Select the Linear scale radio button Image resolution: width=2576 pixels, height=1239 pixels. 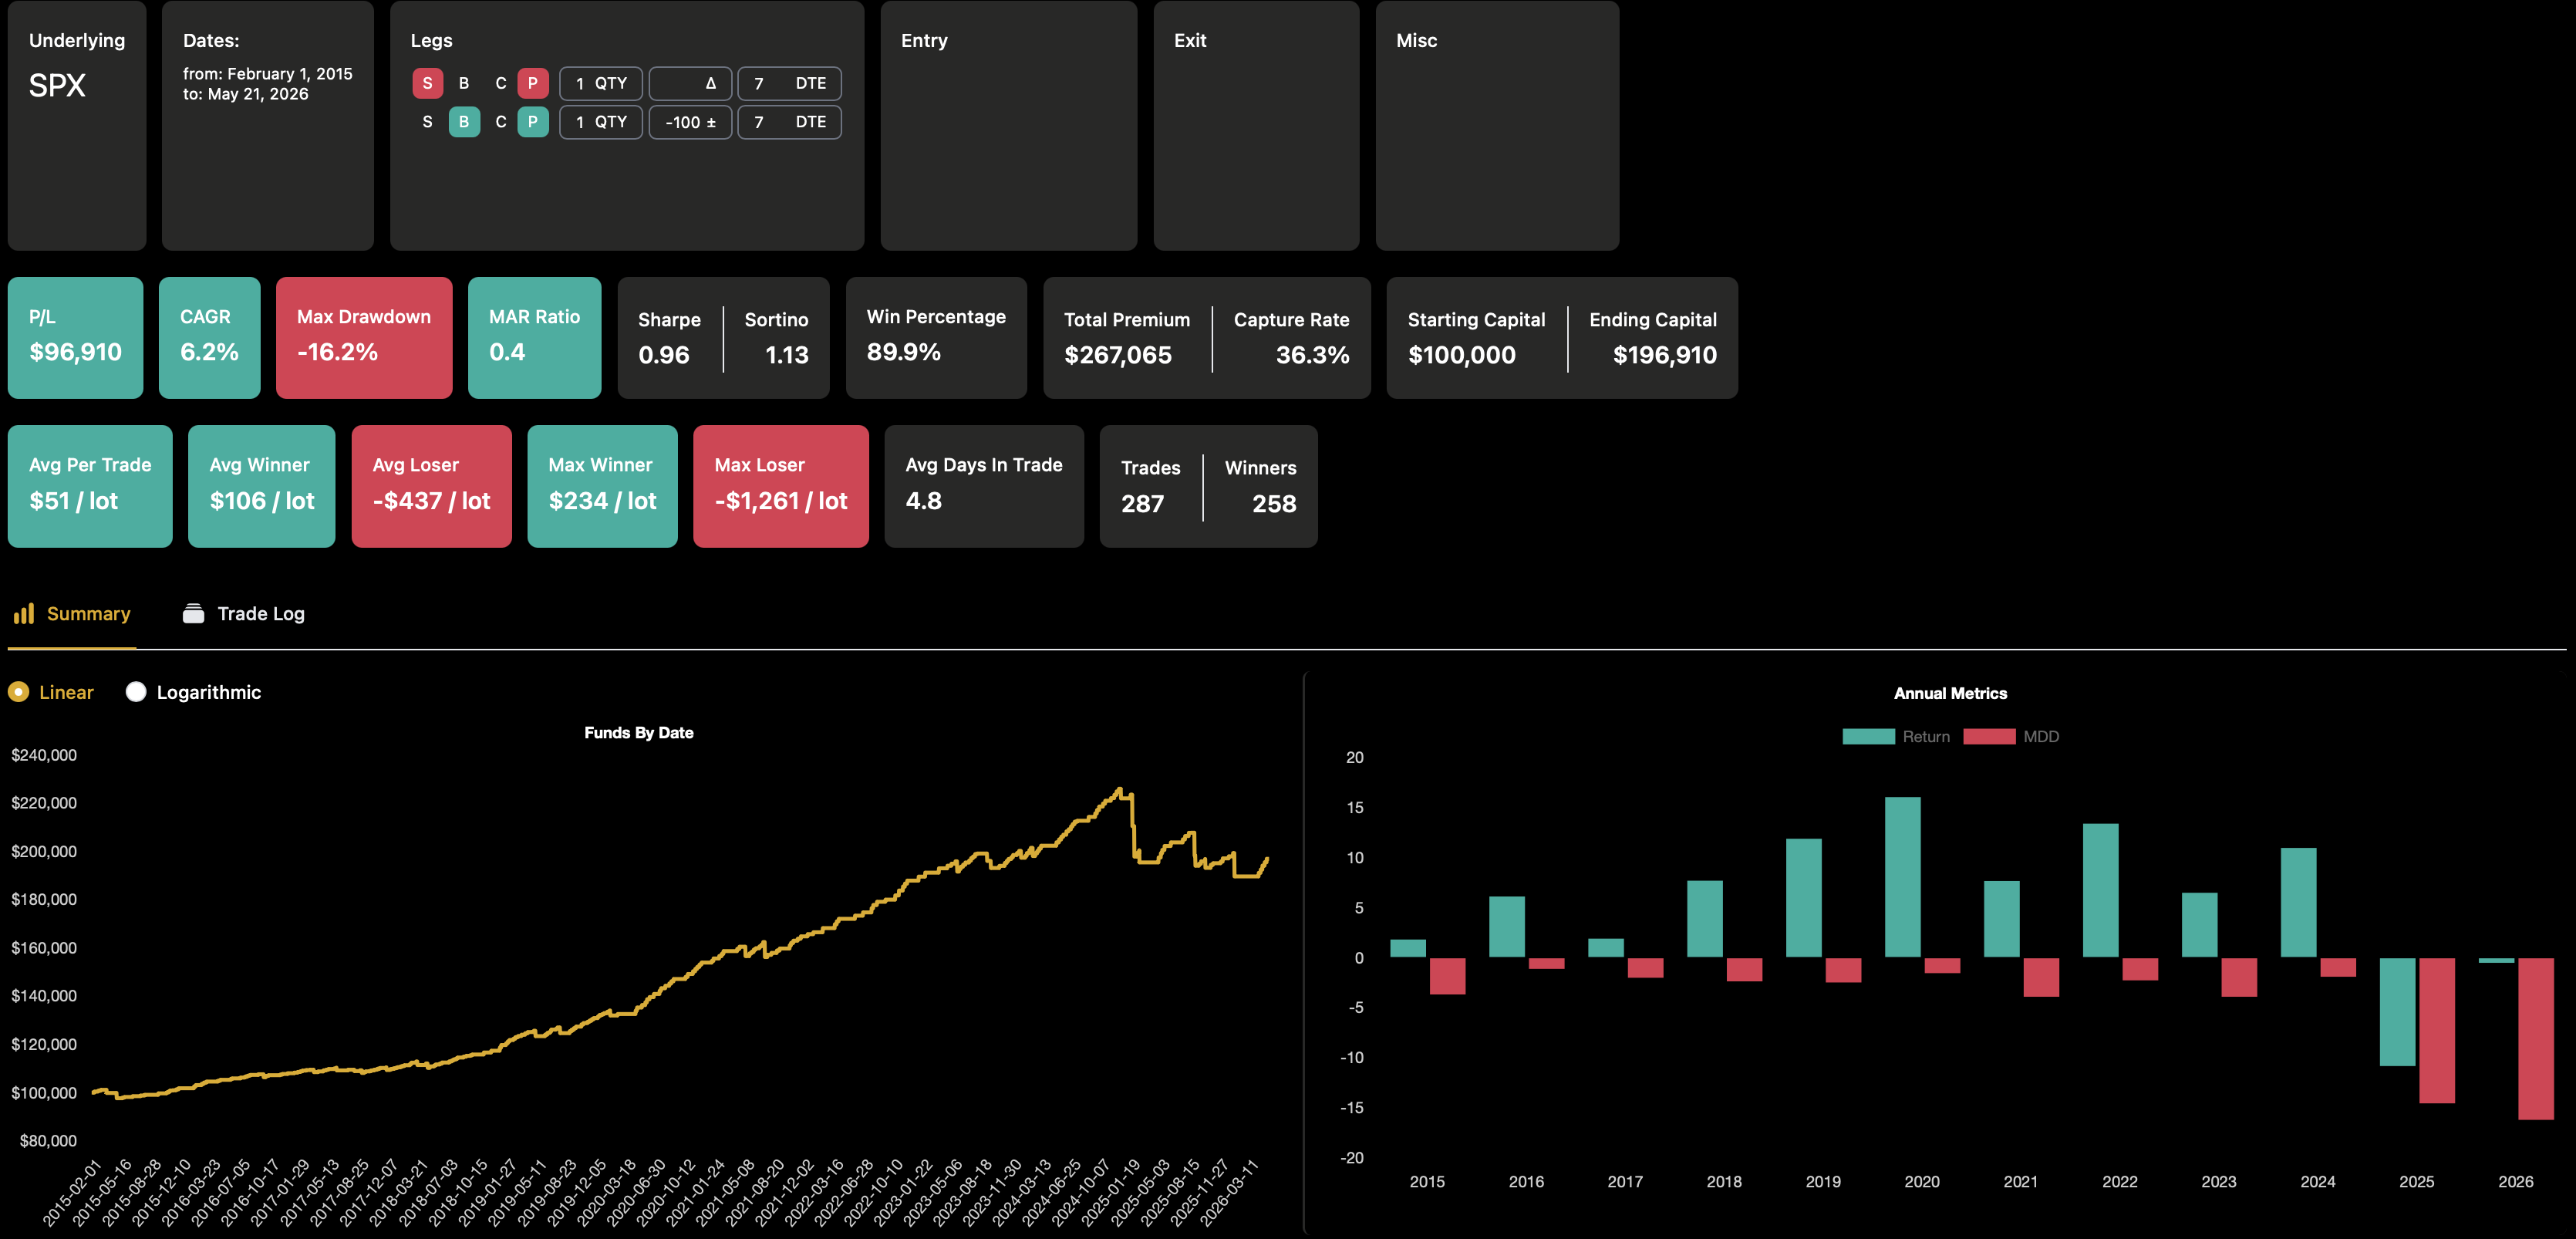(18, 692)
